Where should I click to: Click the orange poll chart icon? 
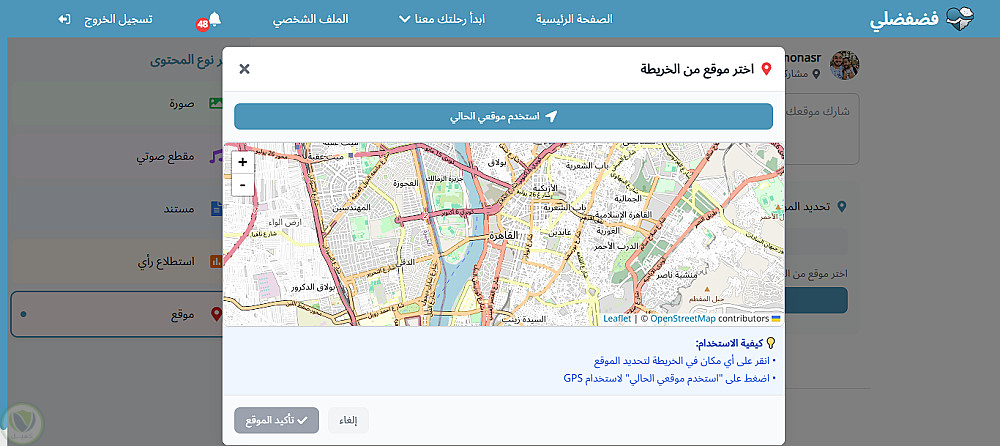(x=216, y=261)
